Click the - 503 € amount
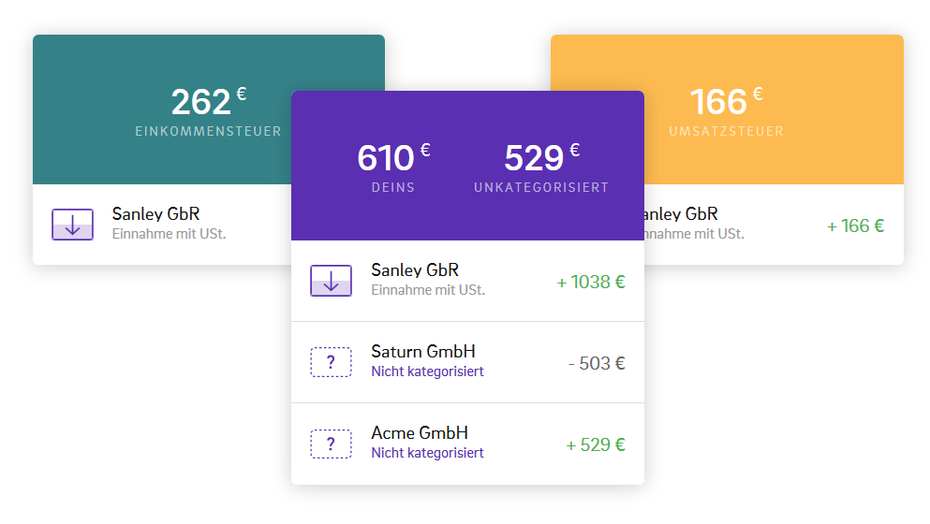The height and width of the screenshot is (524, 930). point(597,363)
